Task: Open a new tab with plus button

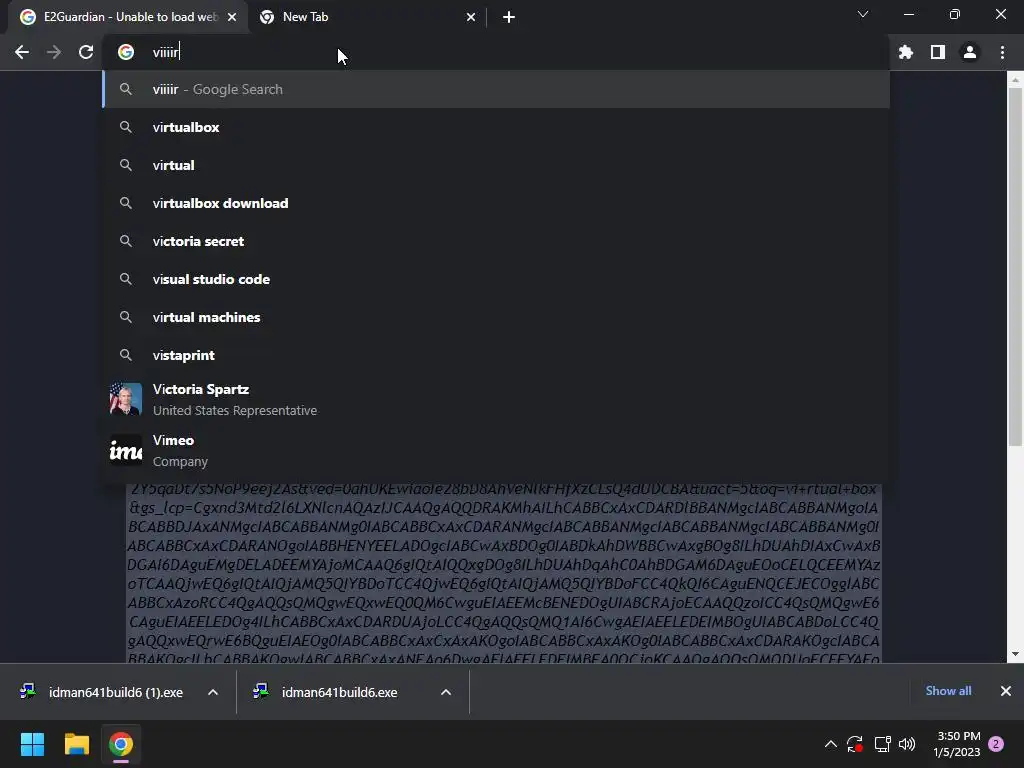Action: pos(509,17)
